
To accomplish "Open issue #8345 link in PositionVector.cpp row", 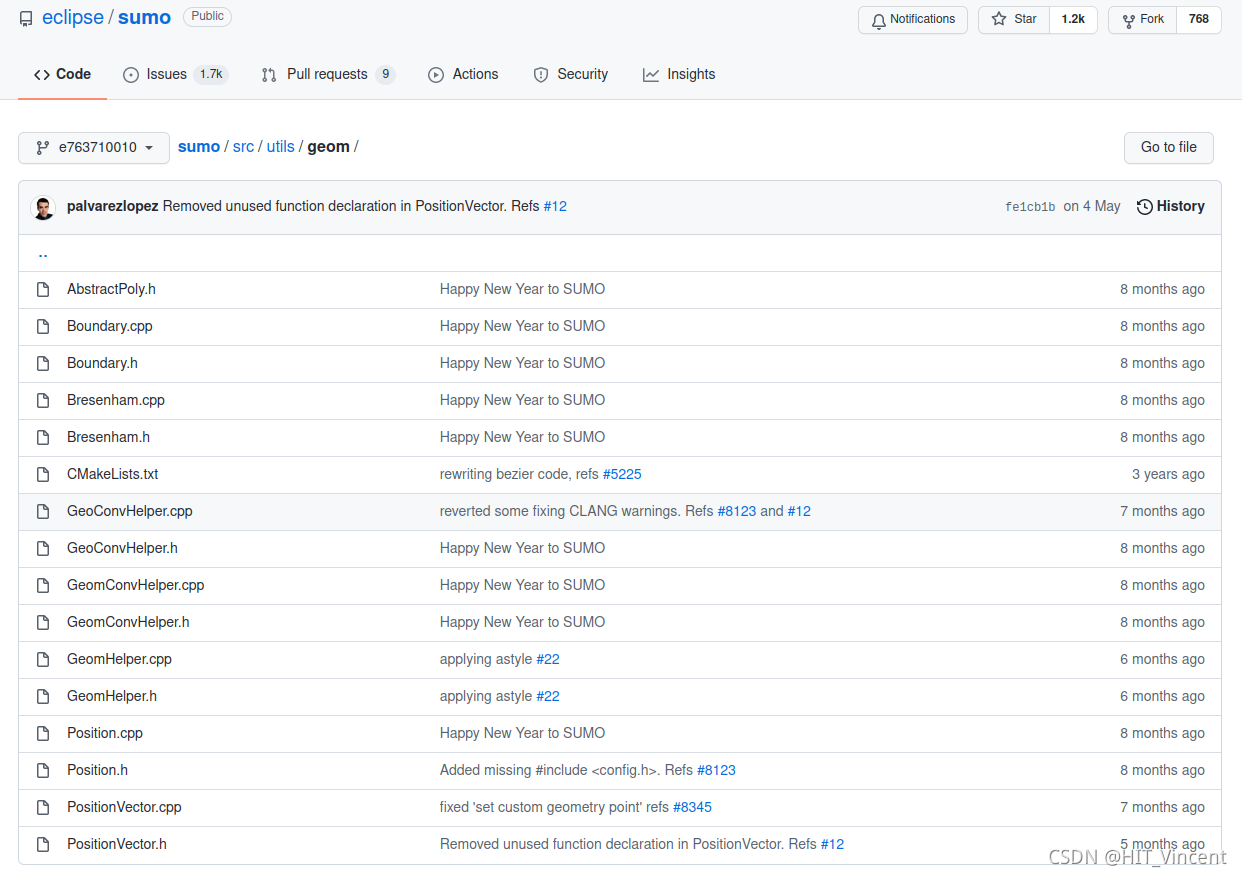I will click(692, 807).
